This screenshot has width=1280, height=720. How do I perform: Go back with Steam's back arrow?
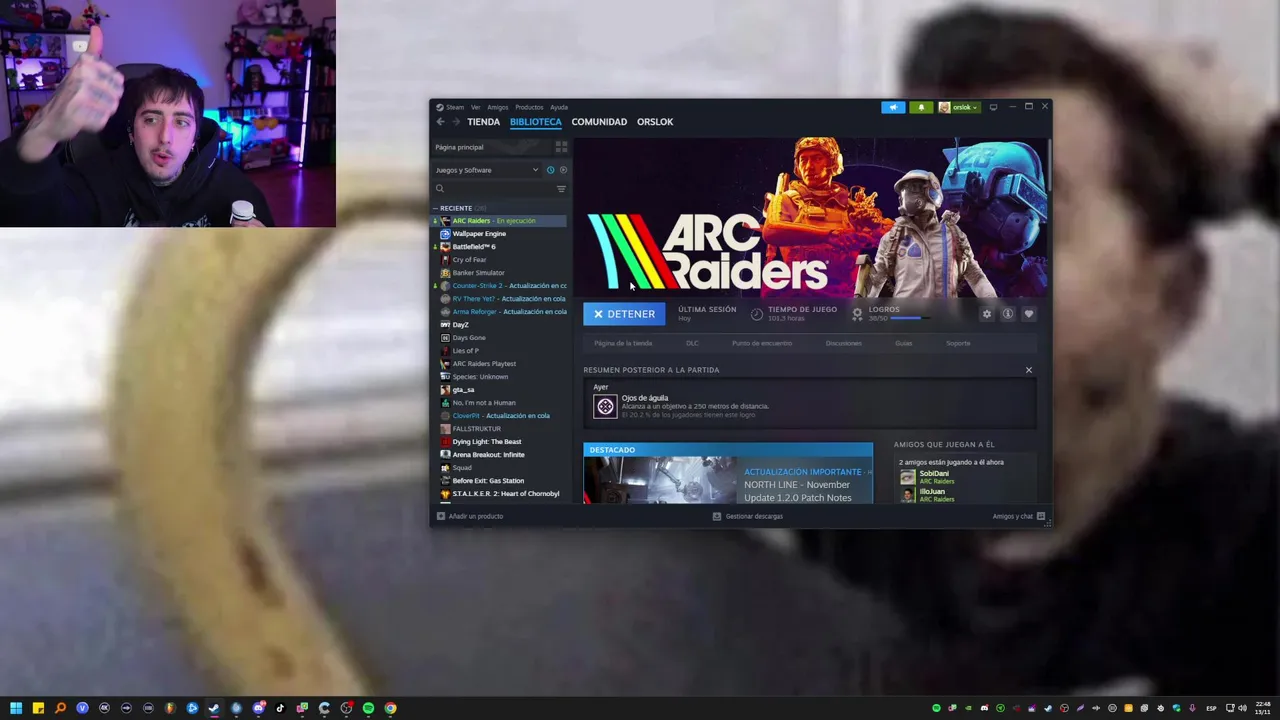coord(440,122)
